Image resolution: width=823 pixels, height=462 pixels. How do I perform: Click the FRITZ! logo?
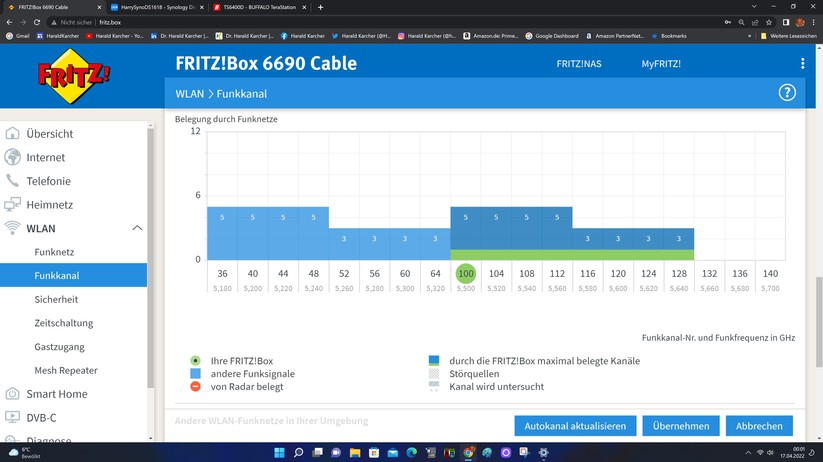pos(73,76)
